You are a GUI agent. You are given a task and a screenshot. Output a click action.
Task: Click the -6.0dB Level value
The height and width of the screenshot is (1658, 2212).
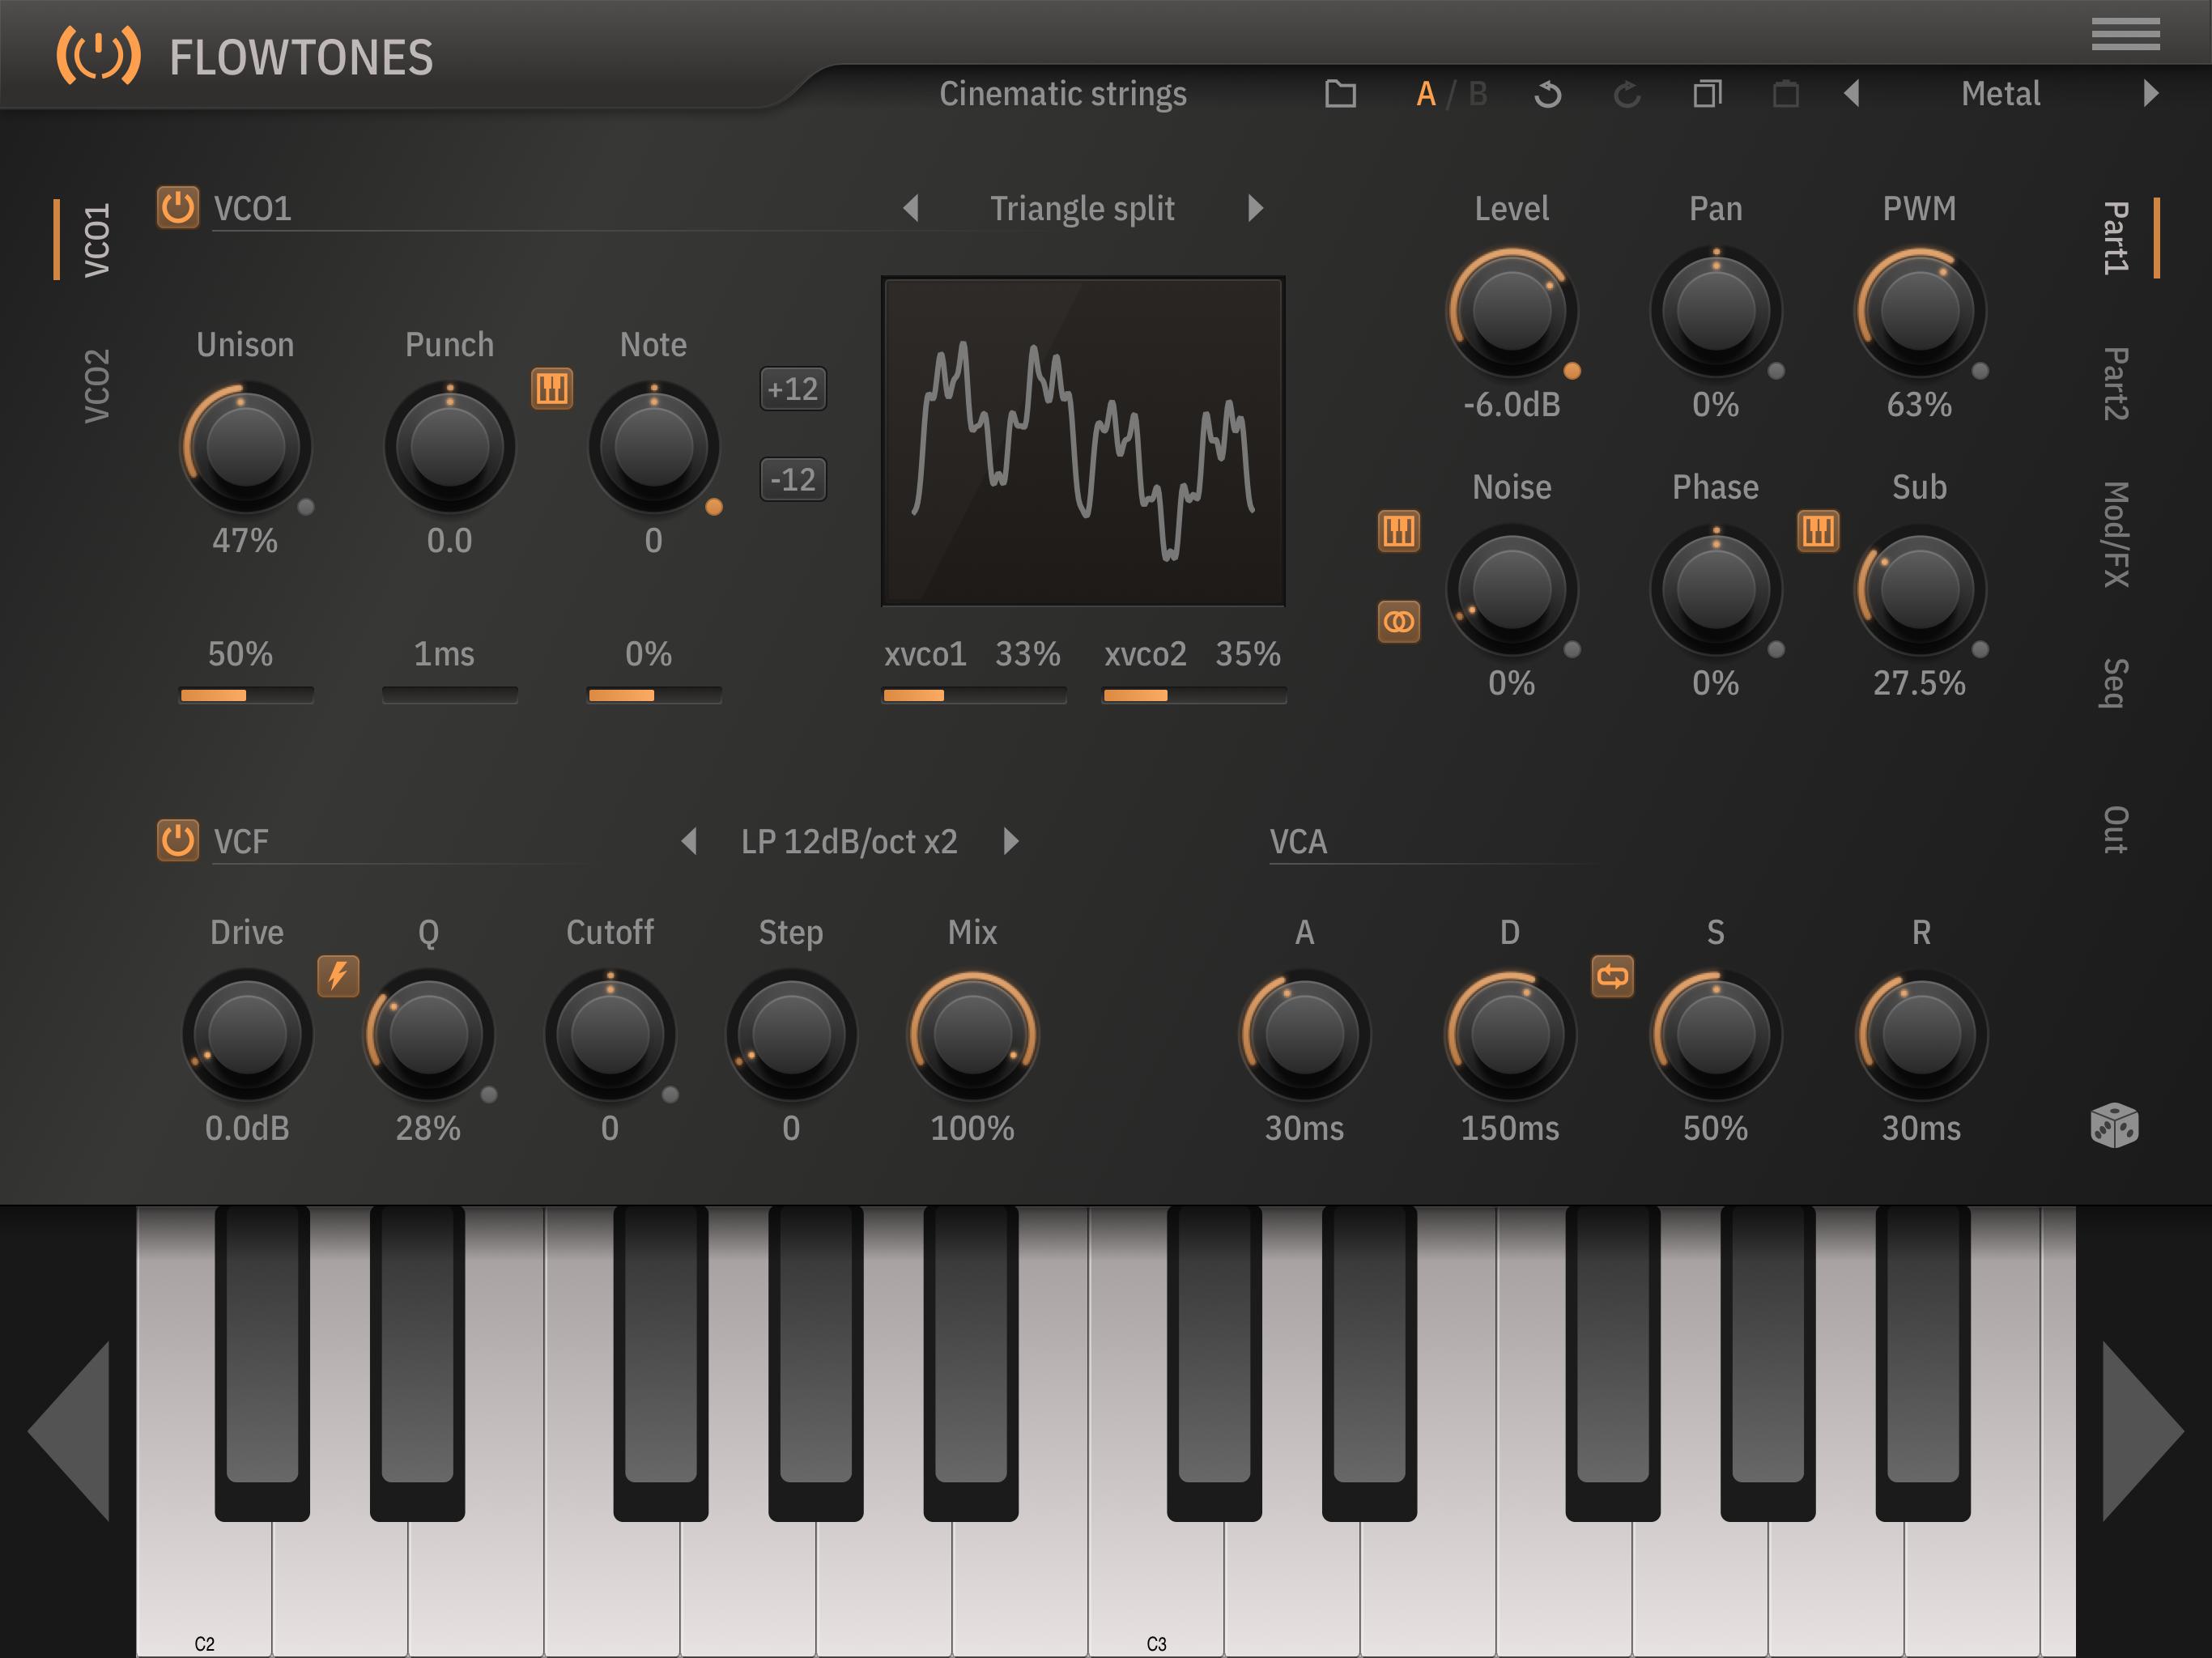1511,404
